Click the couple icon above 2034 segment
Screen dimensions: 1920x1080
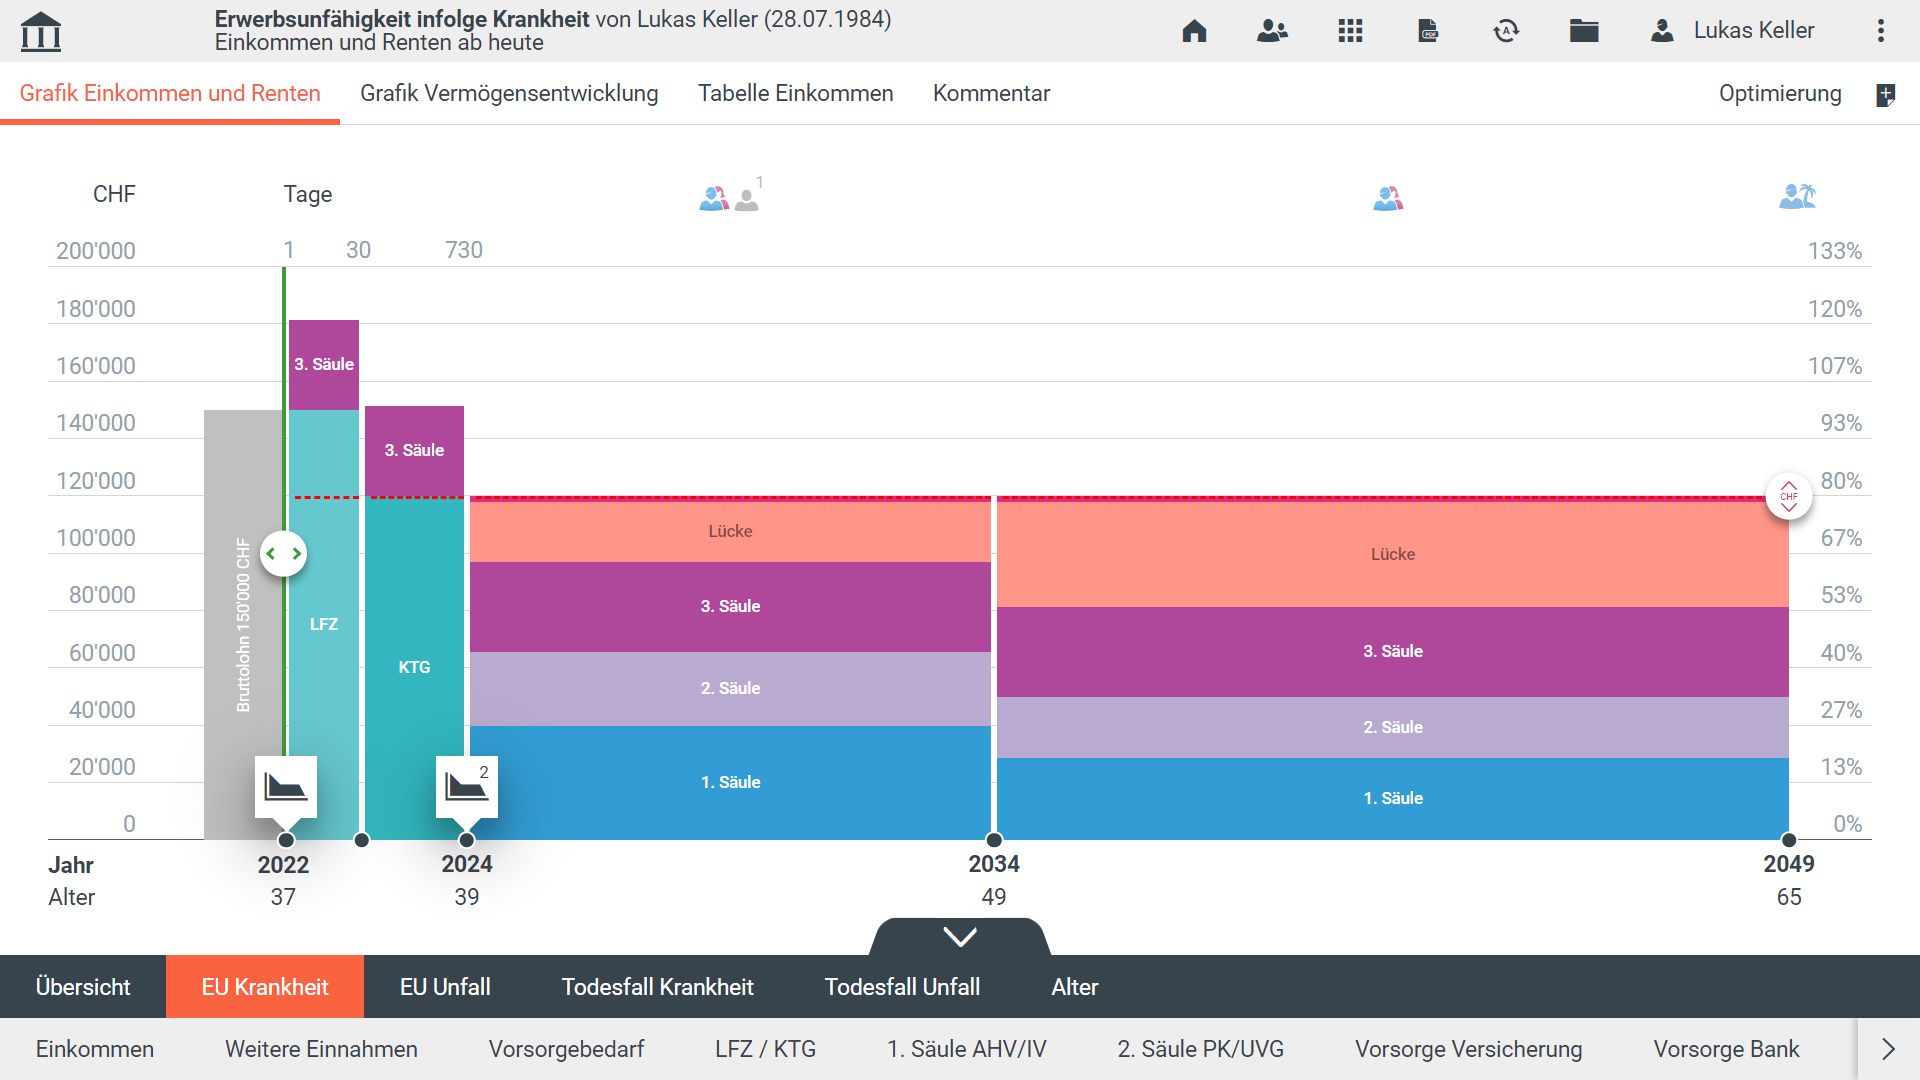click(x=1388, y=198)
